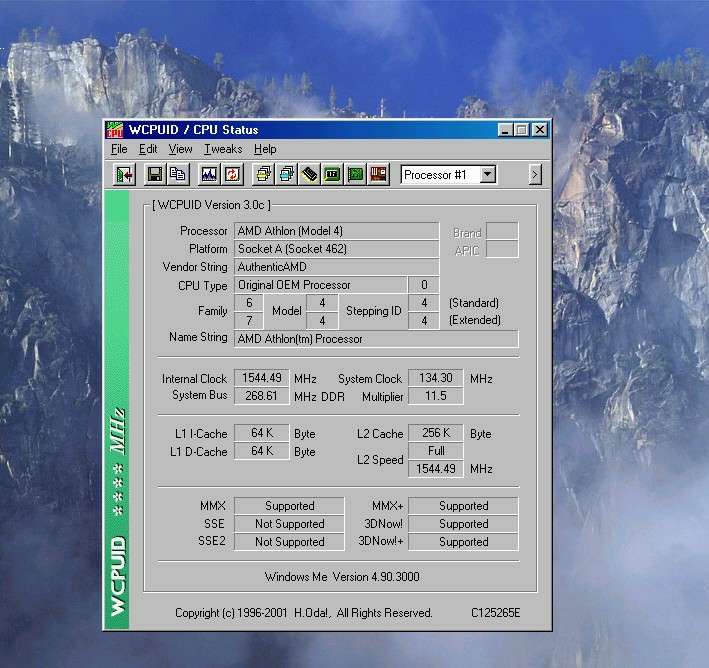Click the code C125265E at bottom
The image size is (709, 668).
(x=496, y=613)
